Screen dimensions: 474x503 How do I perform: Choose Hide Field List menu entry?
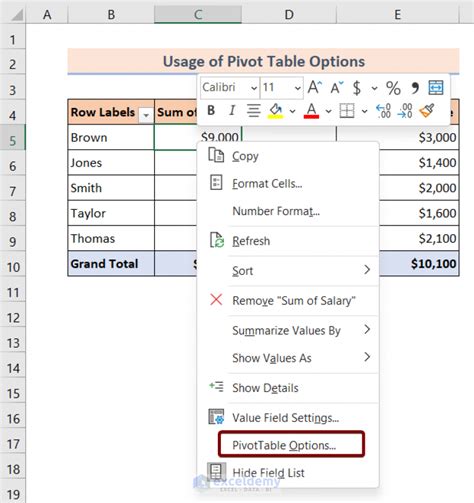288,473
